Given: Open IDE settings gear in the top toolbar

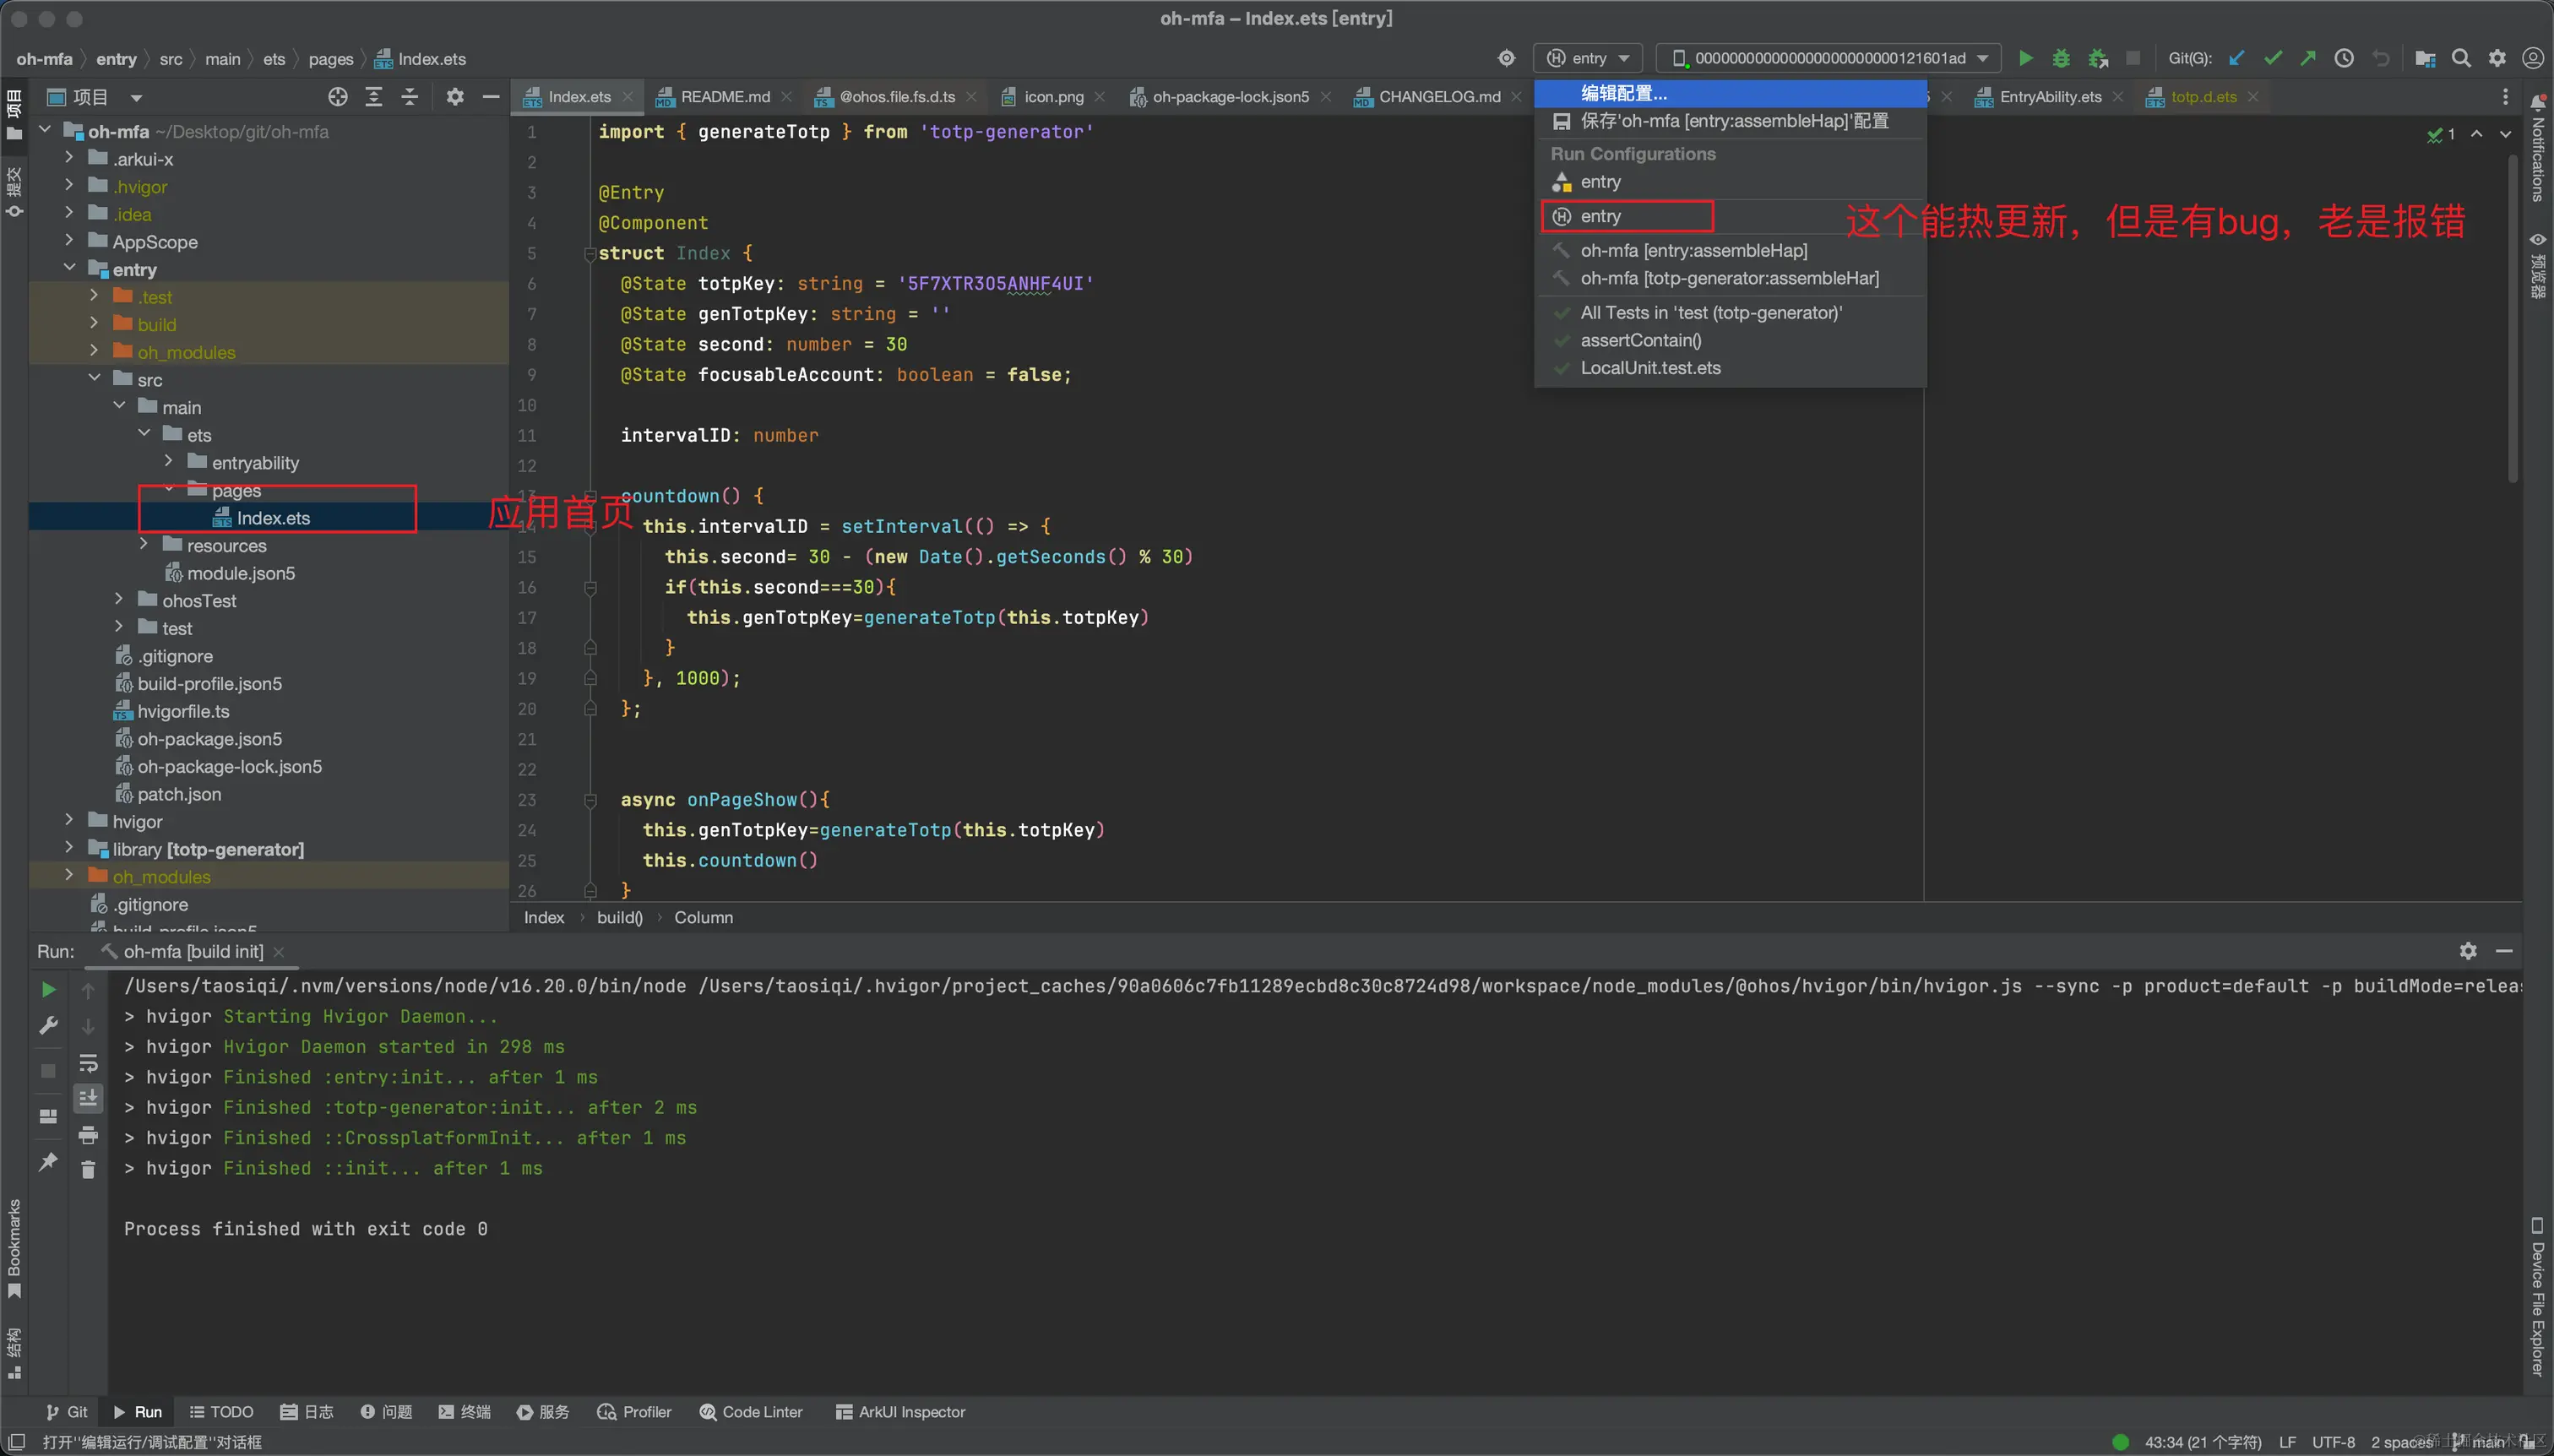Looking at the screenshot, I should pos(2497,58).
